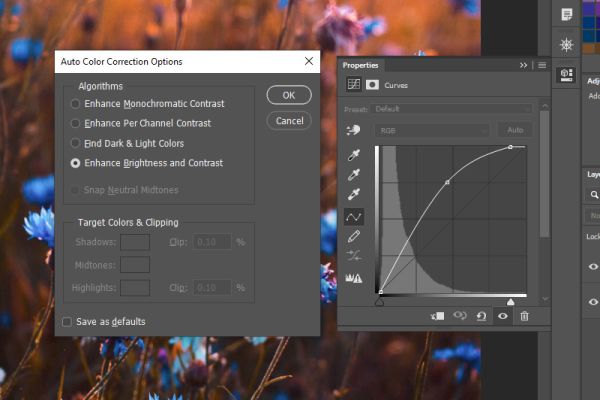Click the Properties panel vertical scrollbar

[x=545, y=173]
